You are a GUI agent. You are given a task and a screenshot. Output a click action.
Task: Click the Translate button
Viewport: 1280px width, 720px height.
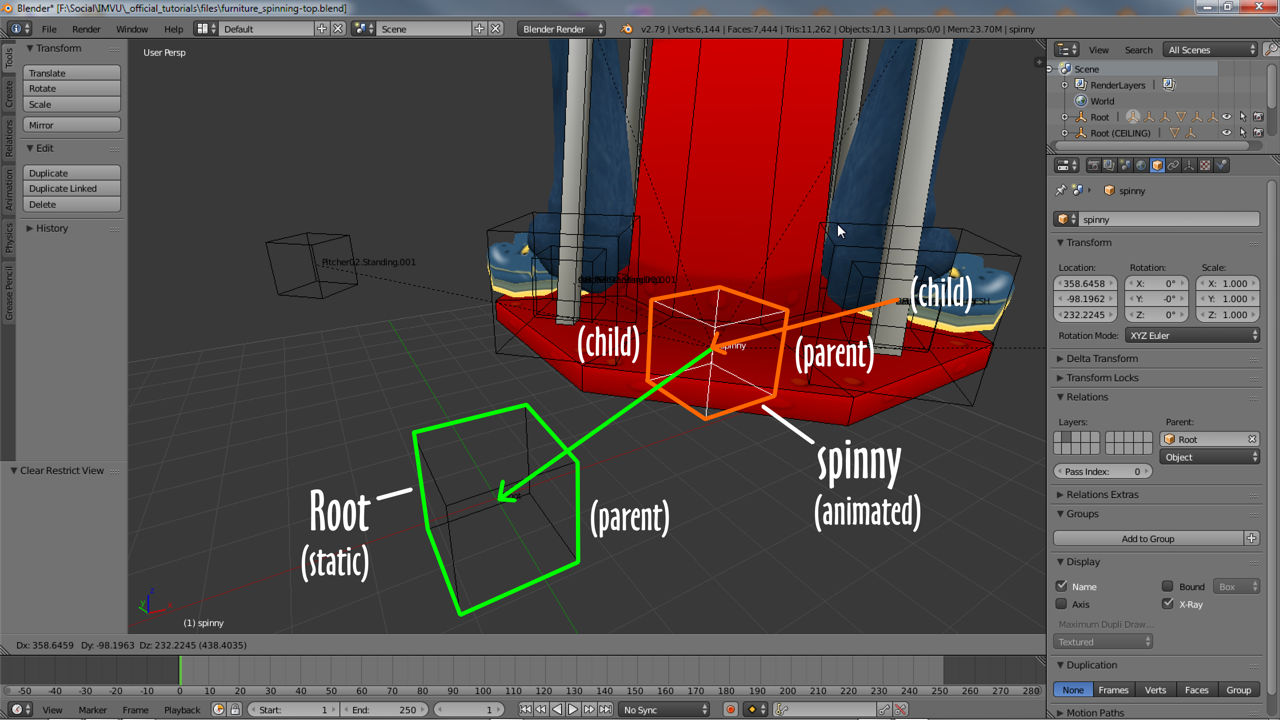point(72,73)
